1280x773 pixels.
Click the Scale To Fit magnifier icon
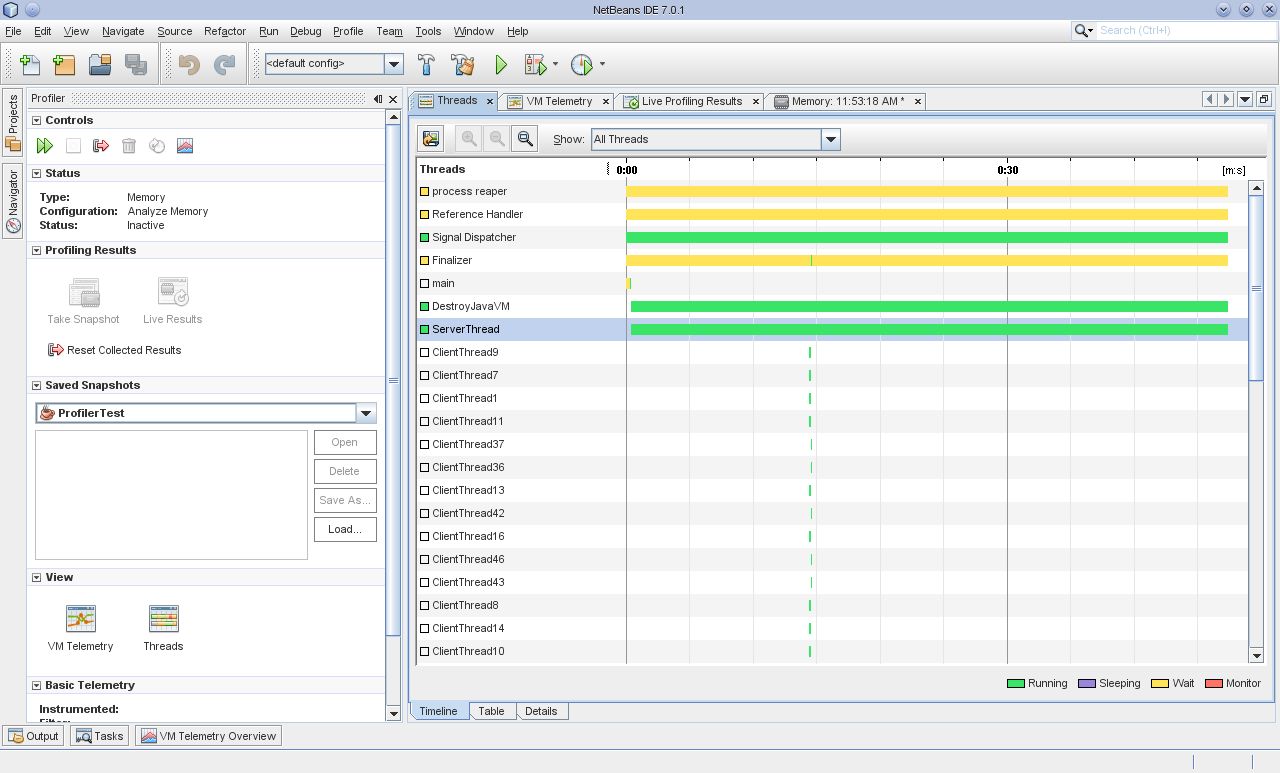525,139
